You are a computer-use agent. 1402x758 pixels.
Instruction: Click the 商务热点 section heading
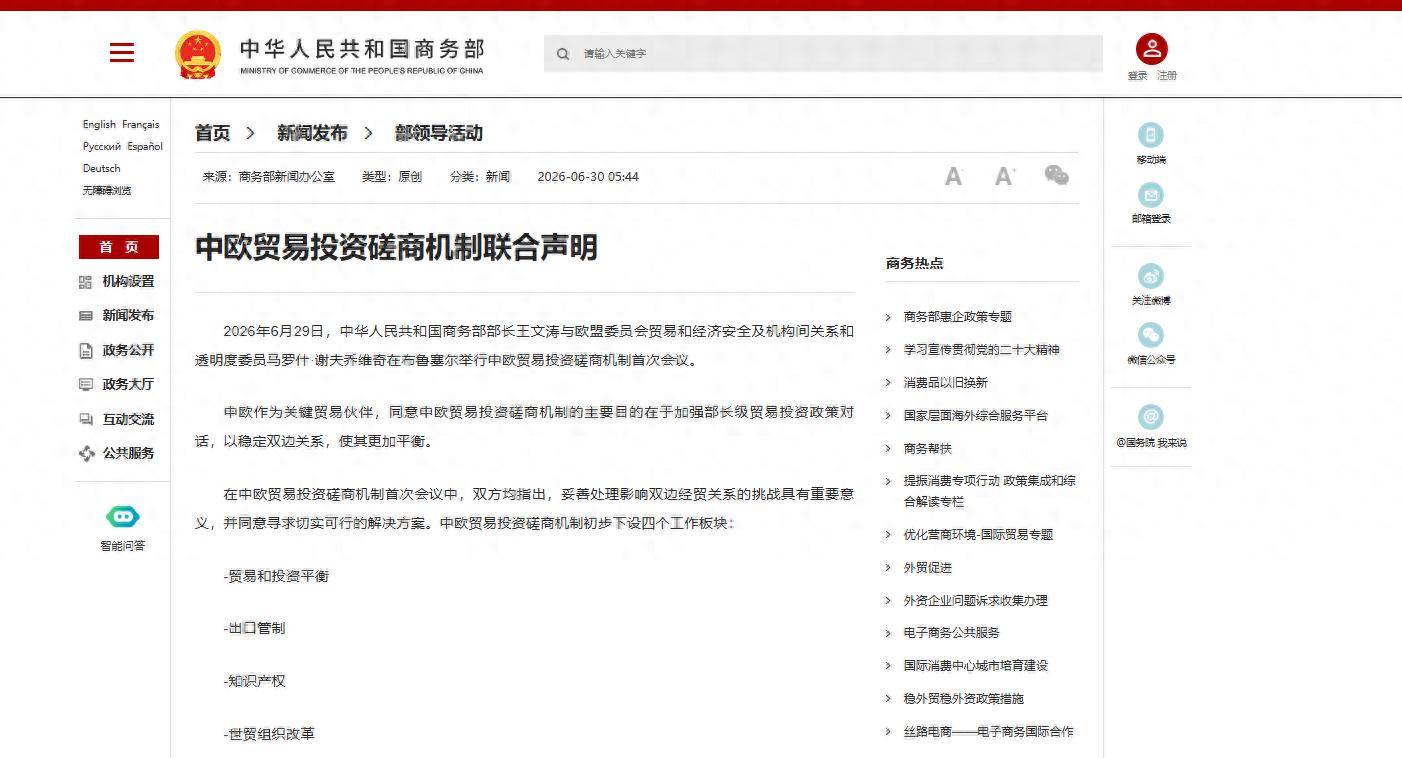click(915, 264)
